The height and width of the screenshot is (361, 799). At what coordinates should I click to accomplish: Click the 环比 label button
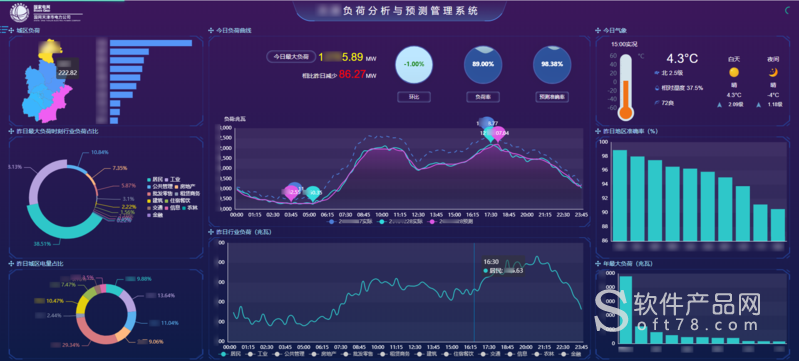click(414, 97)
